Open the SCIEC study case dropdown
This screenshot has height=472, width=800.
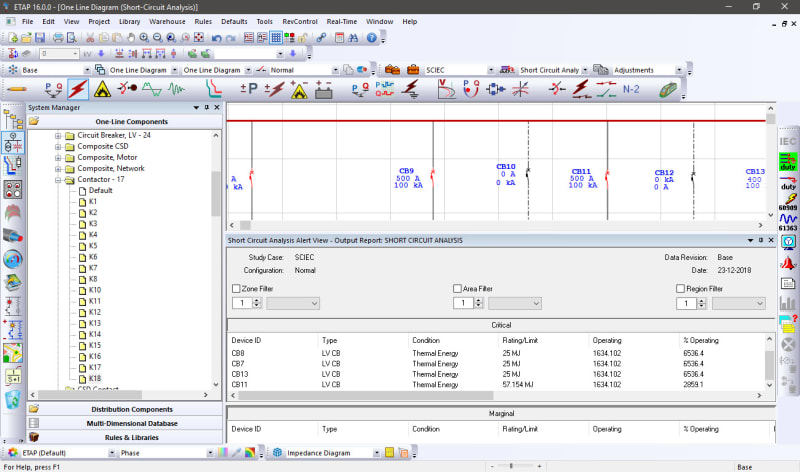tap(491, 70)
